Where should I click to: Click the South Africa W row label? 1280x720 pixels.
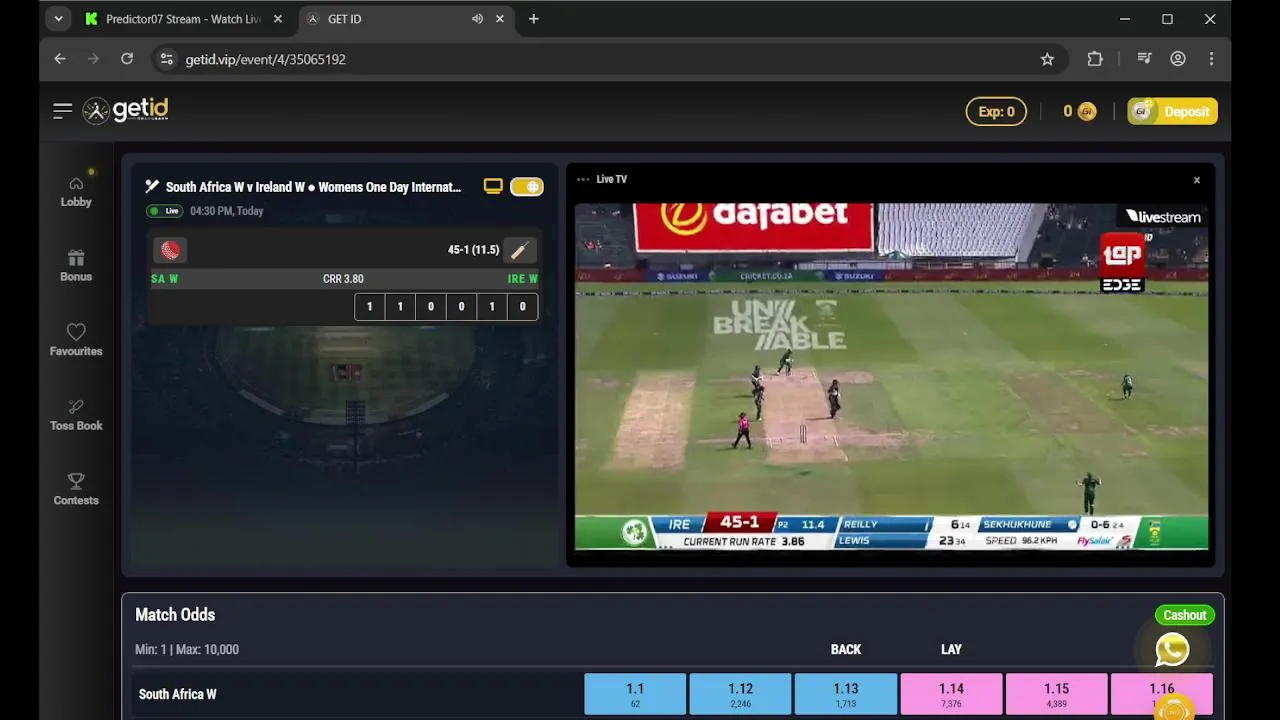pos(177,694)
